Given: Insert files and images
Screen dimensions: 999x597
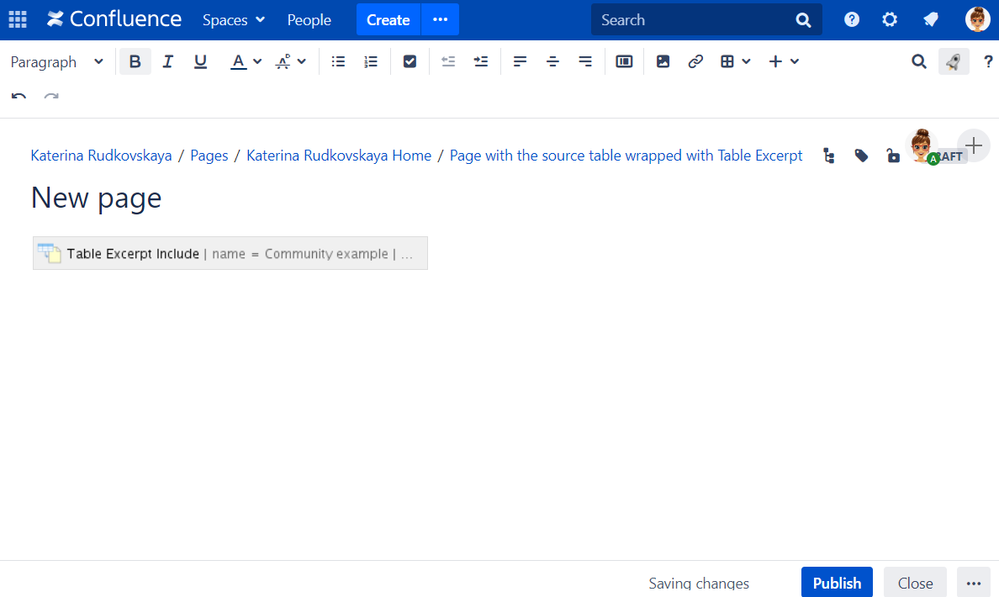Looking at the screenshot, I should [x=663, y=62].
